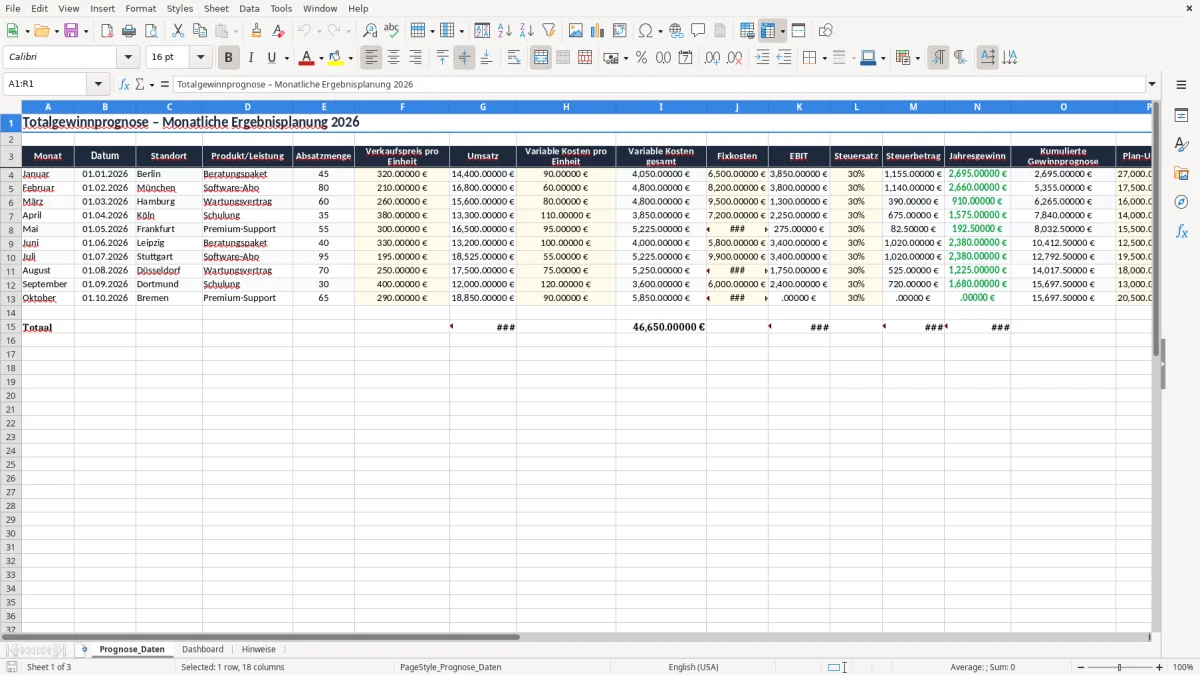Screen dimensions: 1200x675
Task: Click the formula input line
Action: 659,85
